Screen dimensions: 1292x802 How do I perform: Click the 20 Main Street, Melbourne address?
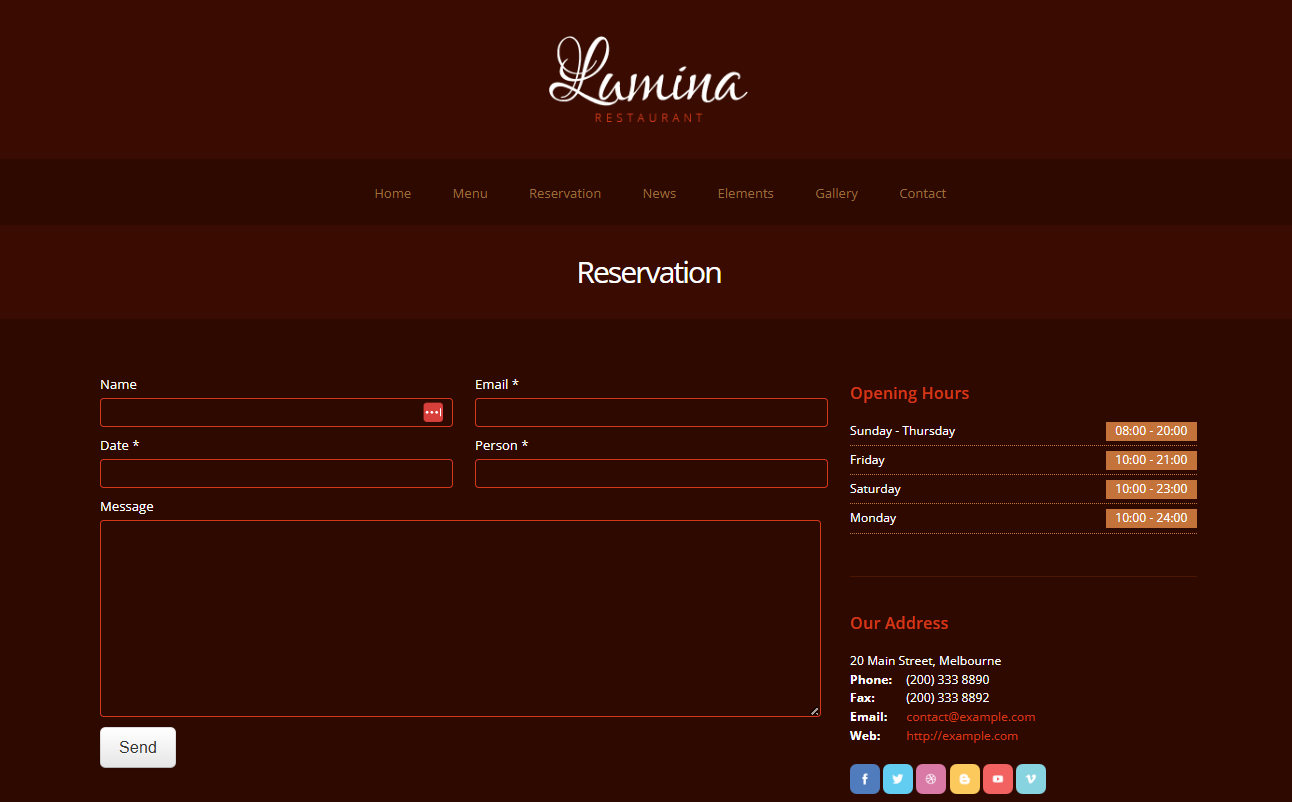925,661
